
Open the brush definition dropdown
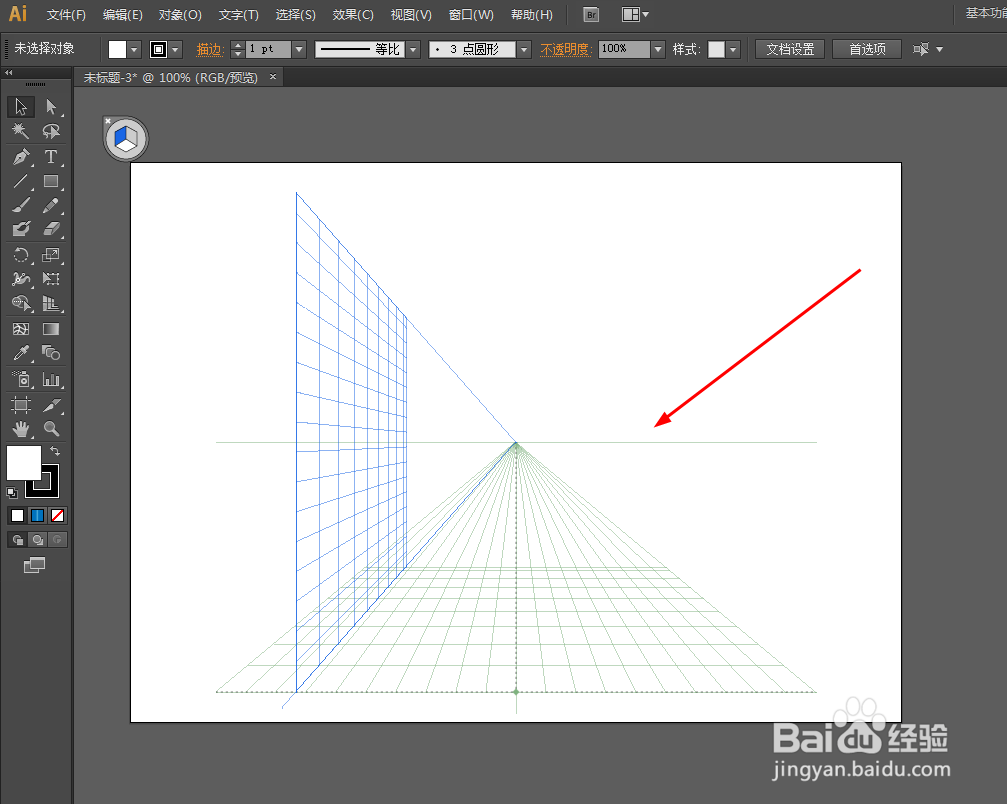tap(524, 49)
